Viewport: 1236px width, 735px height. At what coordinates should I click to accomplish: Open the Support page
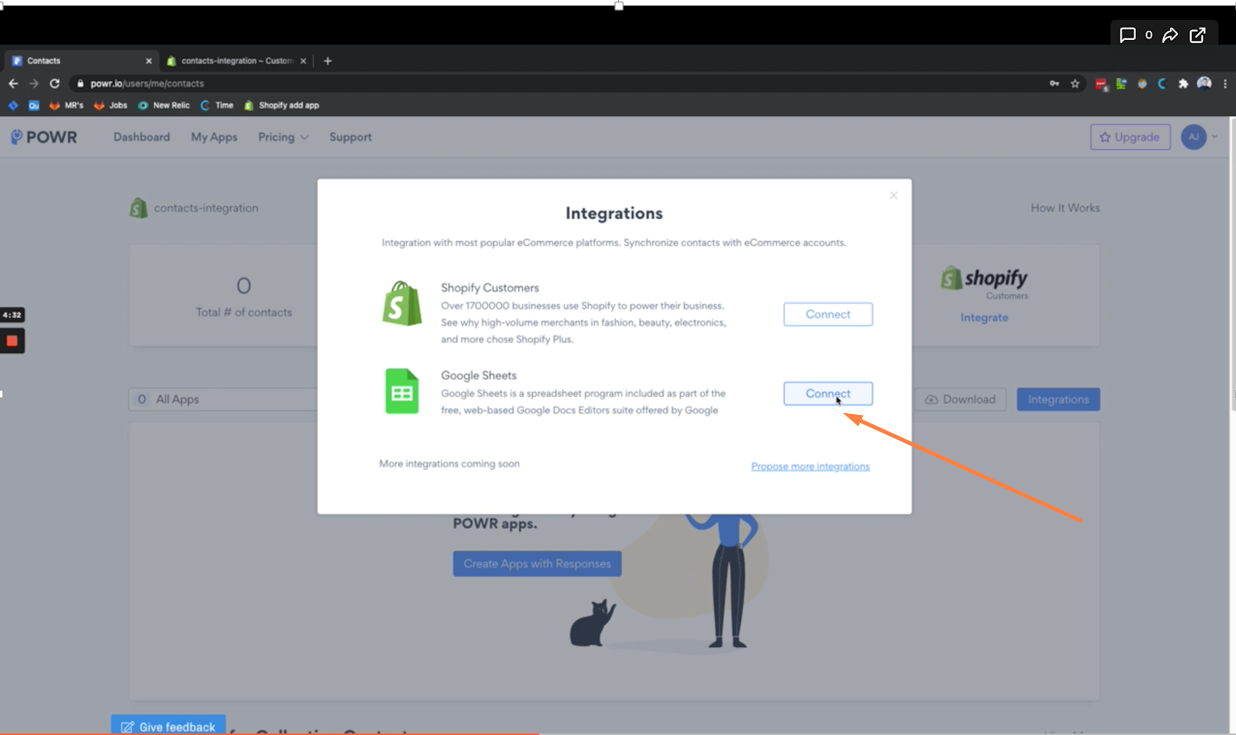tap(350, 137)
